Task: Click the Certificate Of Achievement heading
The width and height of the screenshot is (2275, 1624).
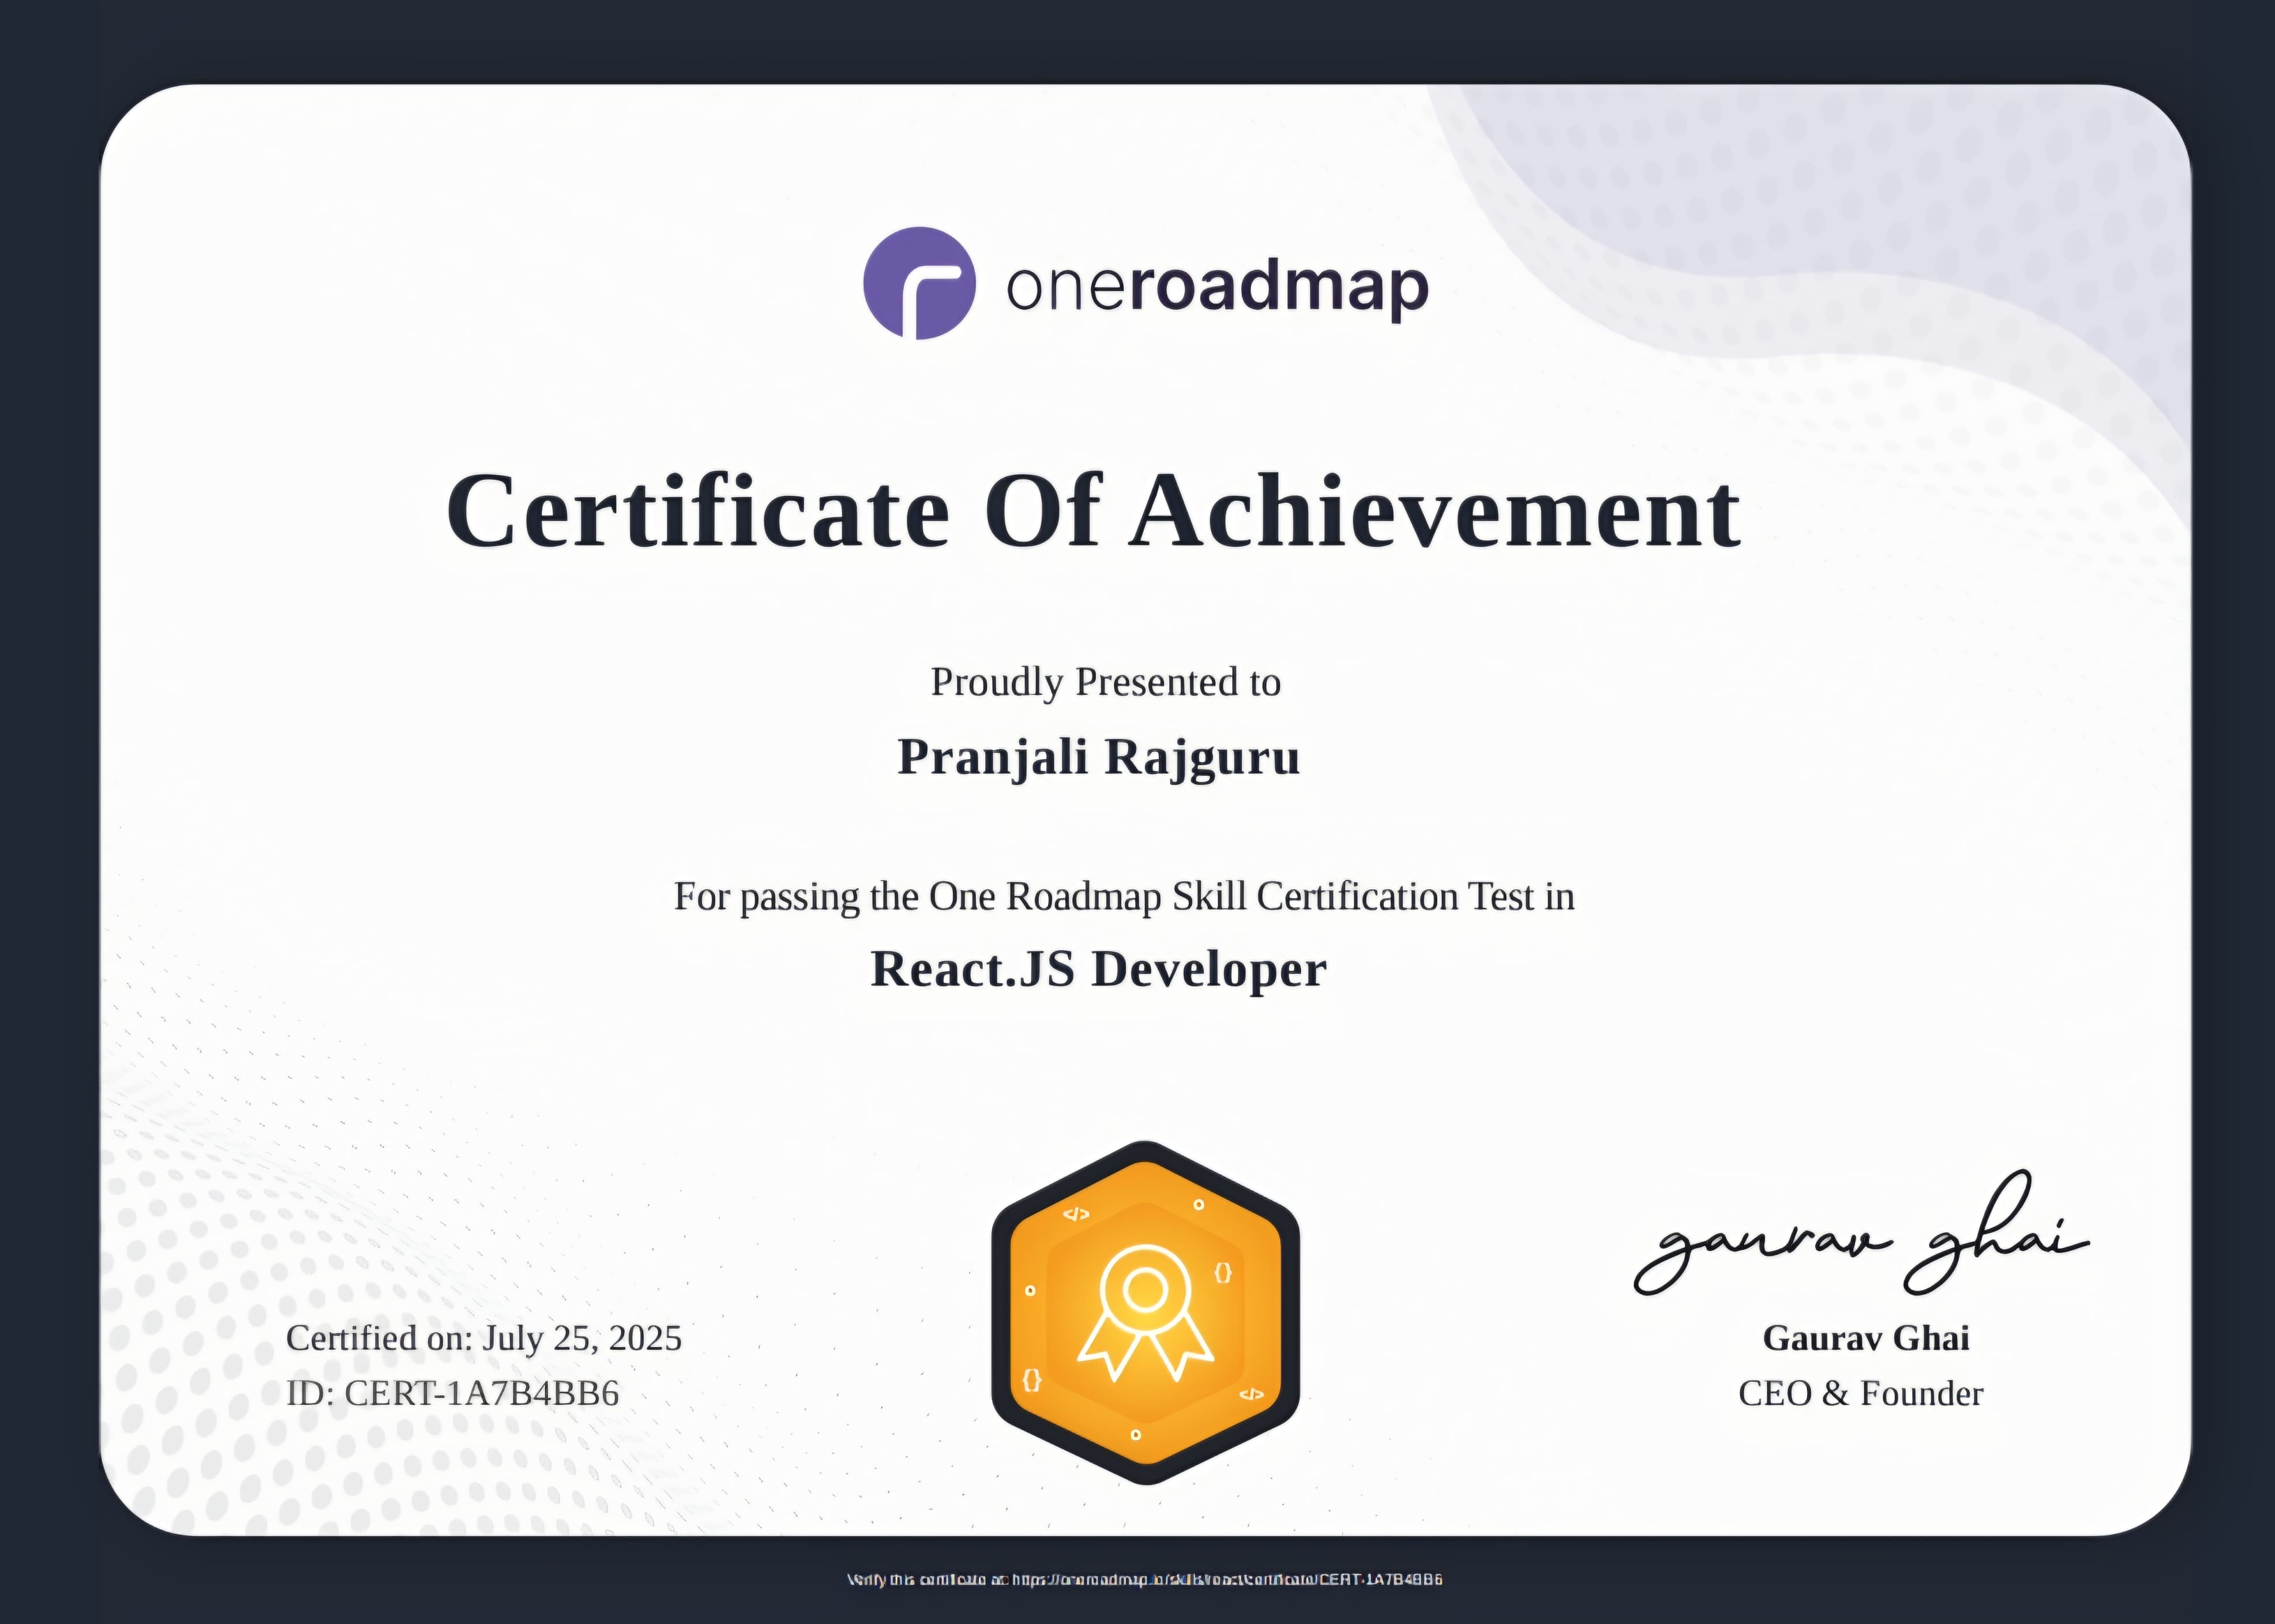Action: pyautogui.click(x=1093, y=512)
